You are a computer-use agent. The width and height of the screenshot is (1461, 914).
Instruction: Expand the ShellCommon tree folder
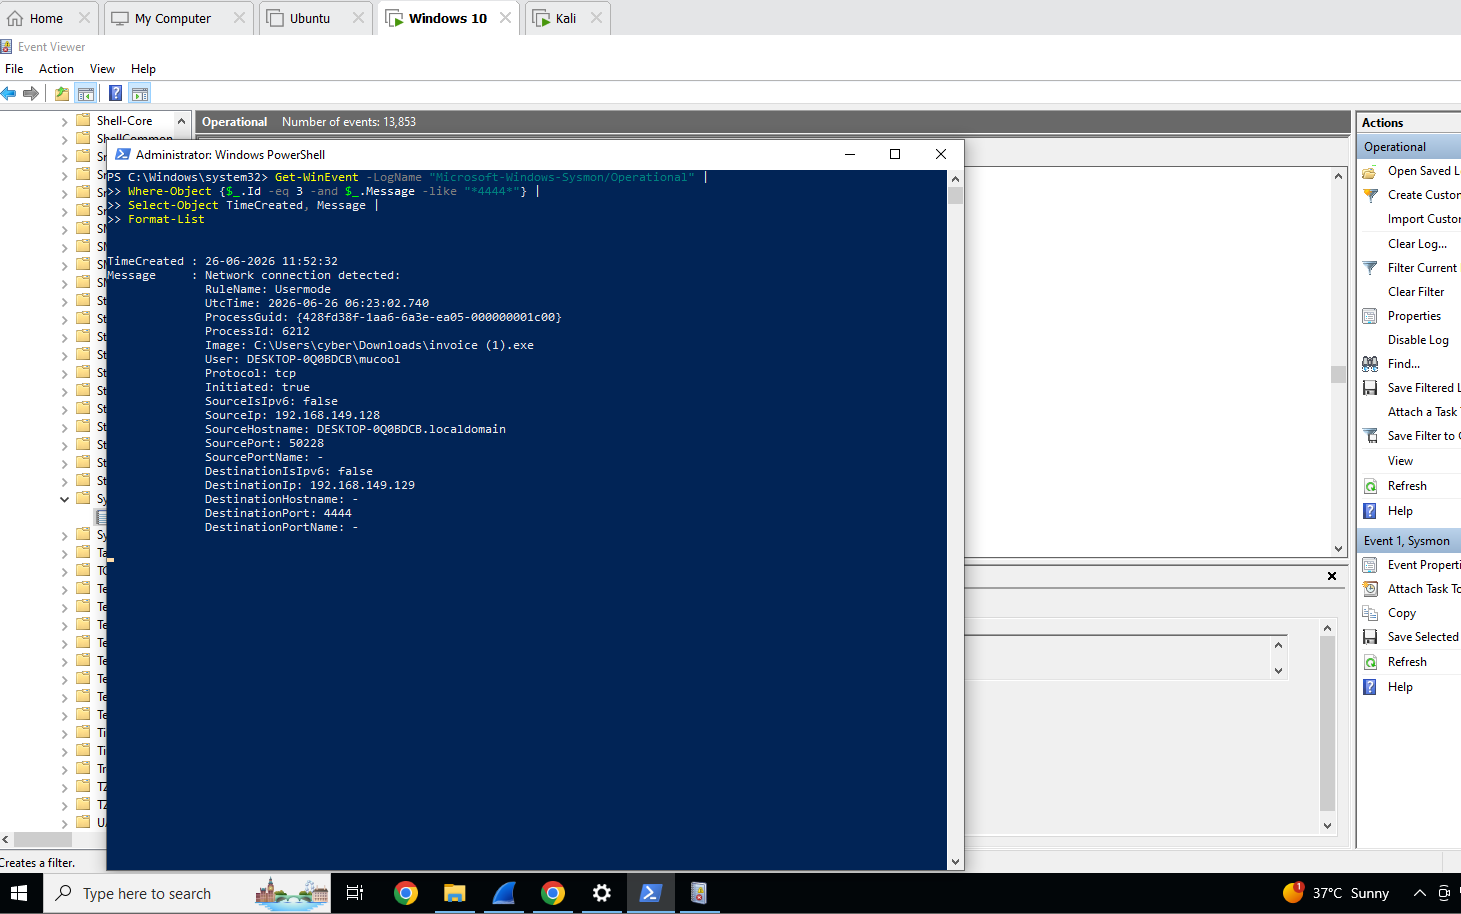pyautogui.click(x=65, y=139)
